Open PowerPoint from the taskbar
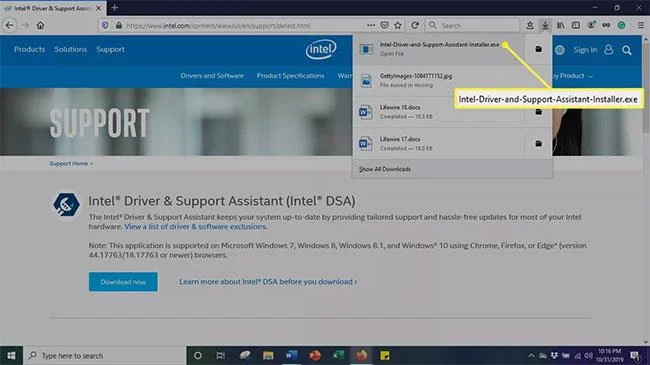Image resolution: width=650 pixels, height=365 pixels. coord(315,355)
